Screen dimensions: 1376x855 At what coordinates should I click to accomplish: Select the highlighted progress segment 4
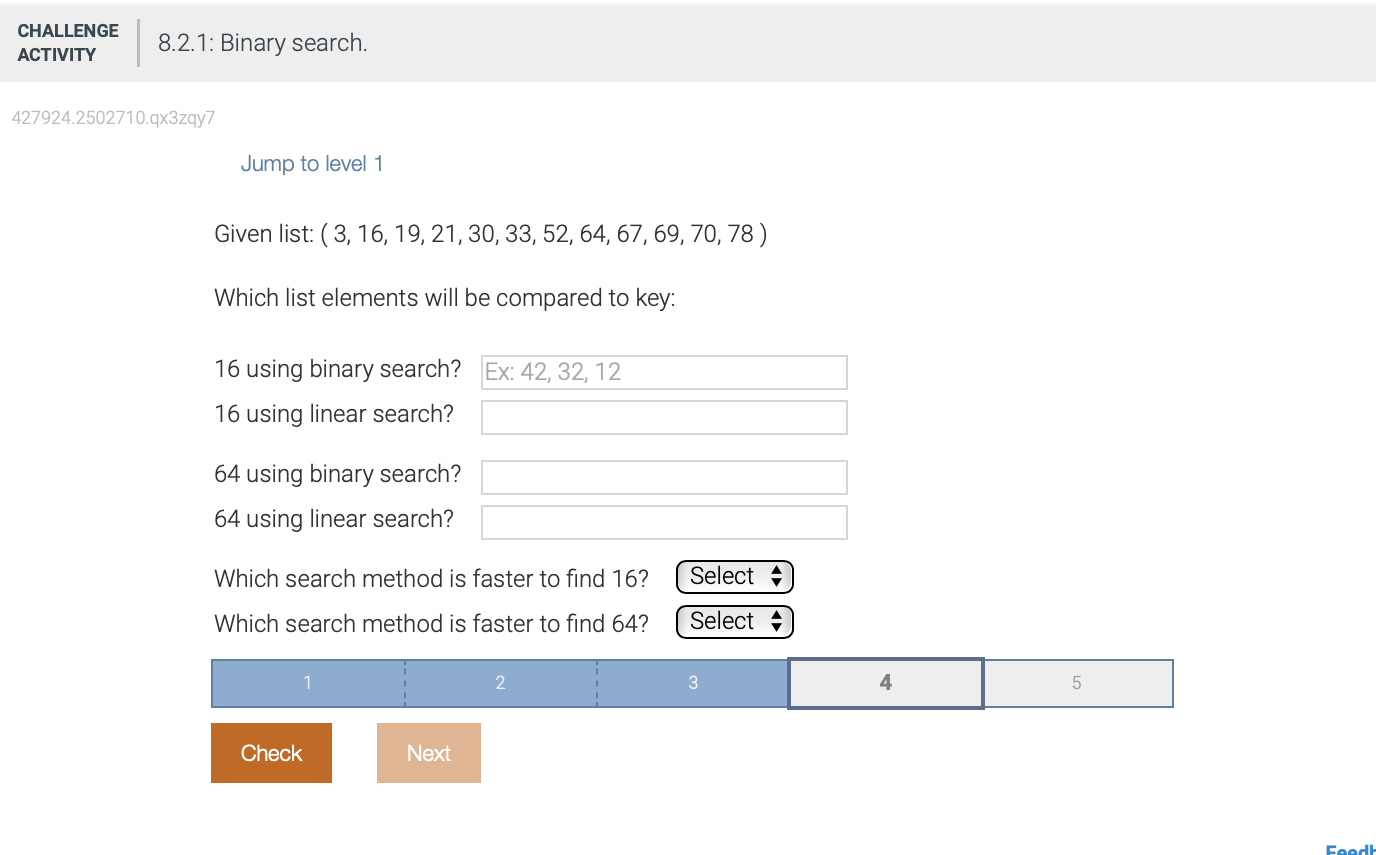pos(885,683)
